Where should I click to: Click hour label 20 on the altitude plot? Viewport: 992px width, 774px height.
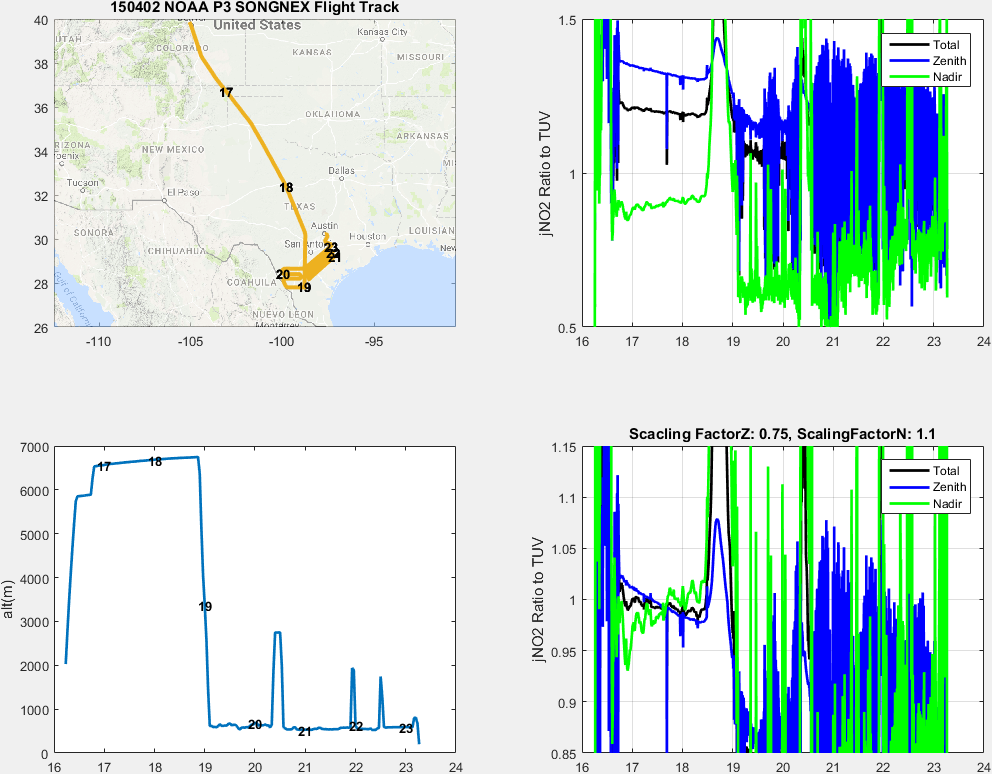[x=255, y=725]
